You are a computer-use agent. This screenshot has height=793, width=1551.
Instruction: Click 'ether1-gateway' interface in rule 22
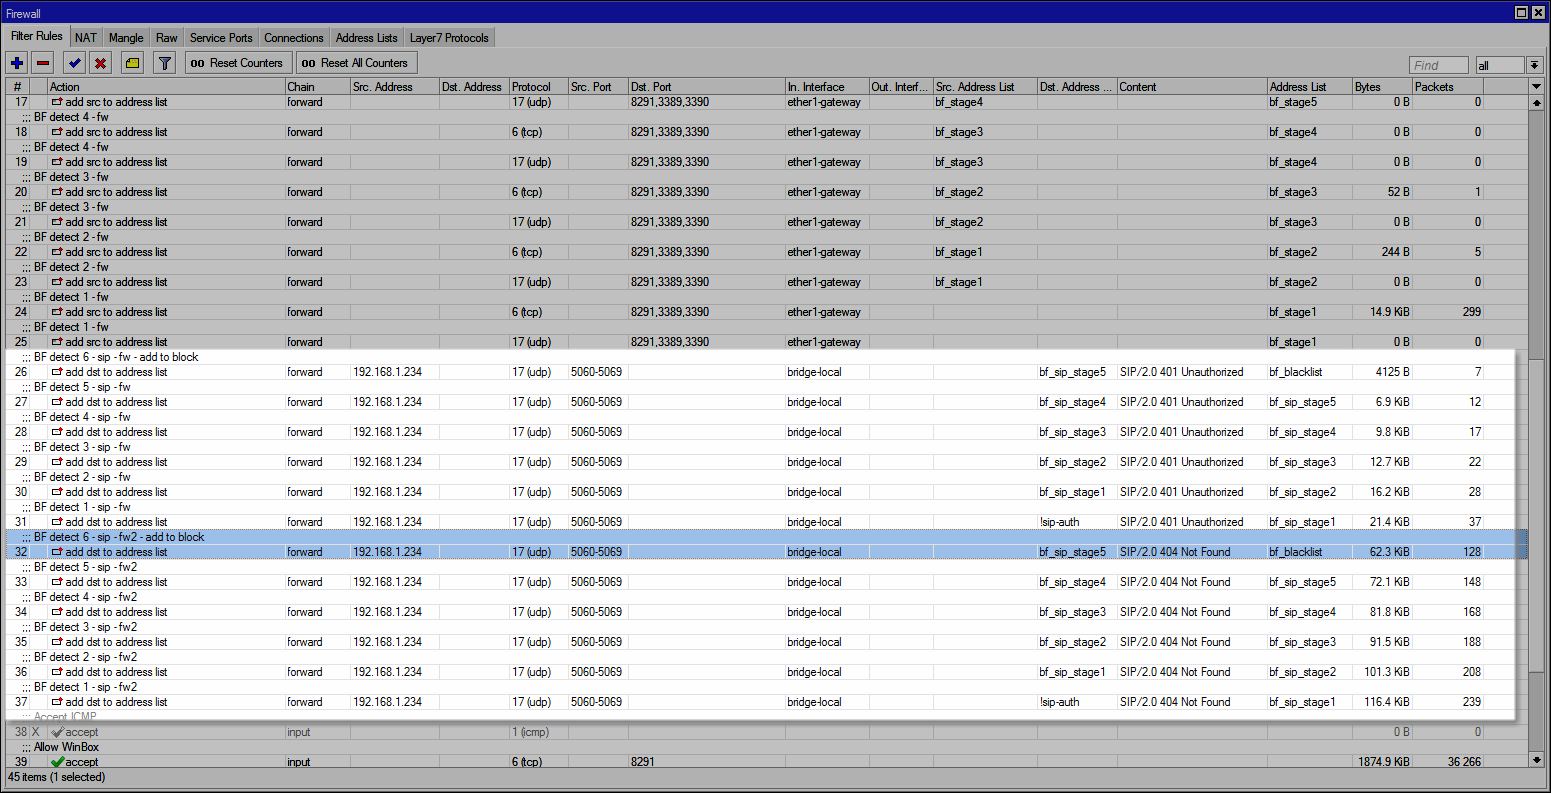coord(824,252)
